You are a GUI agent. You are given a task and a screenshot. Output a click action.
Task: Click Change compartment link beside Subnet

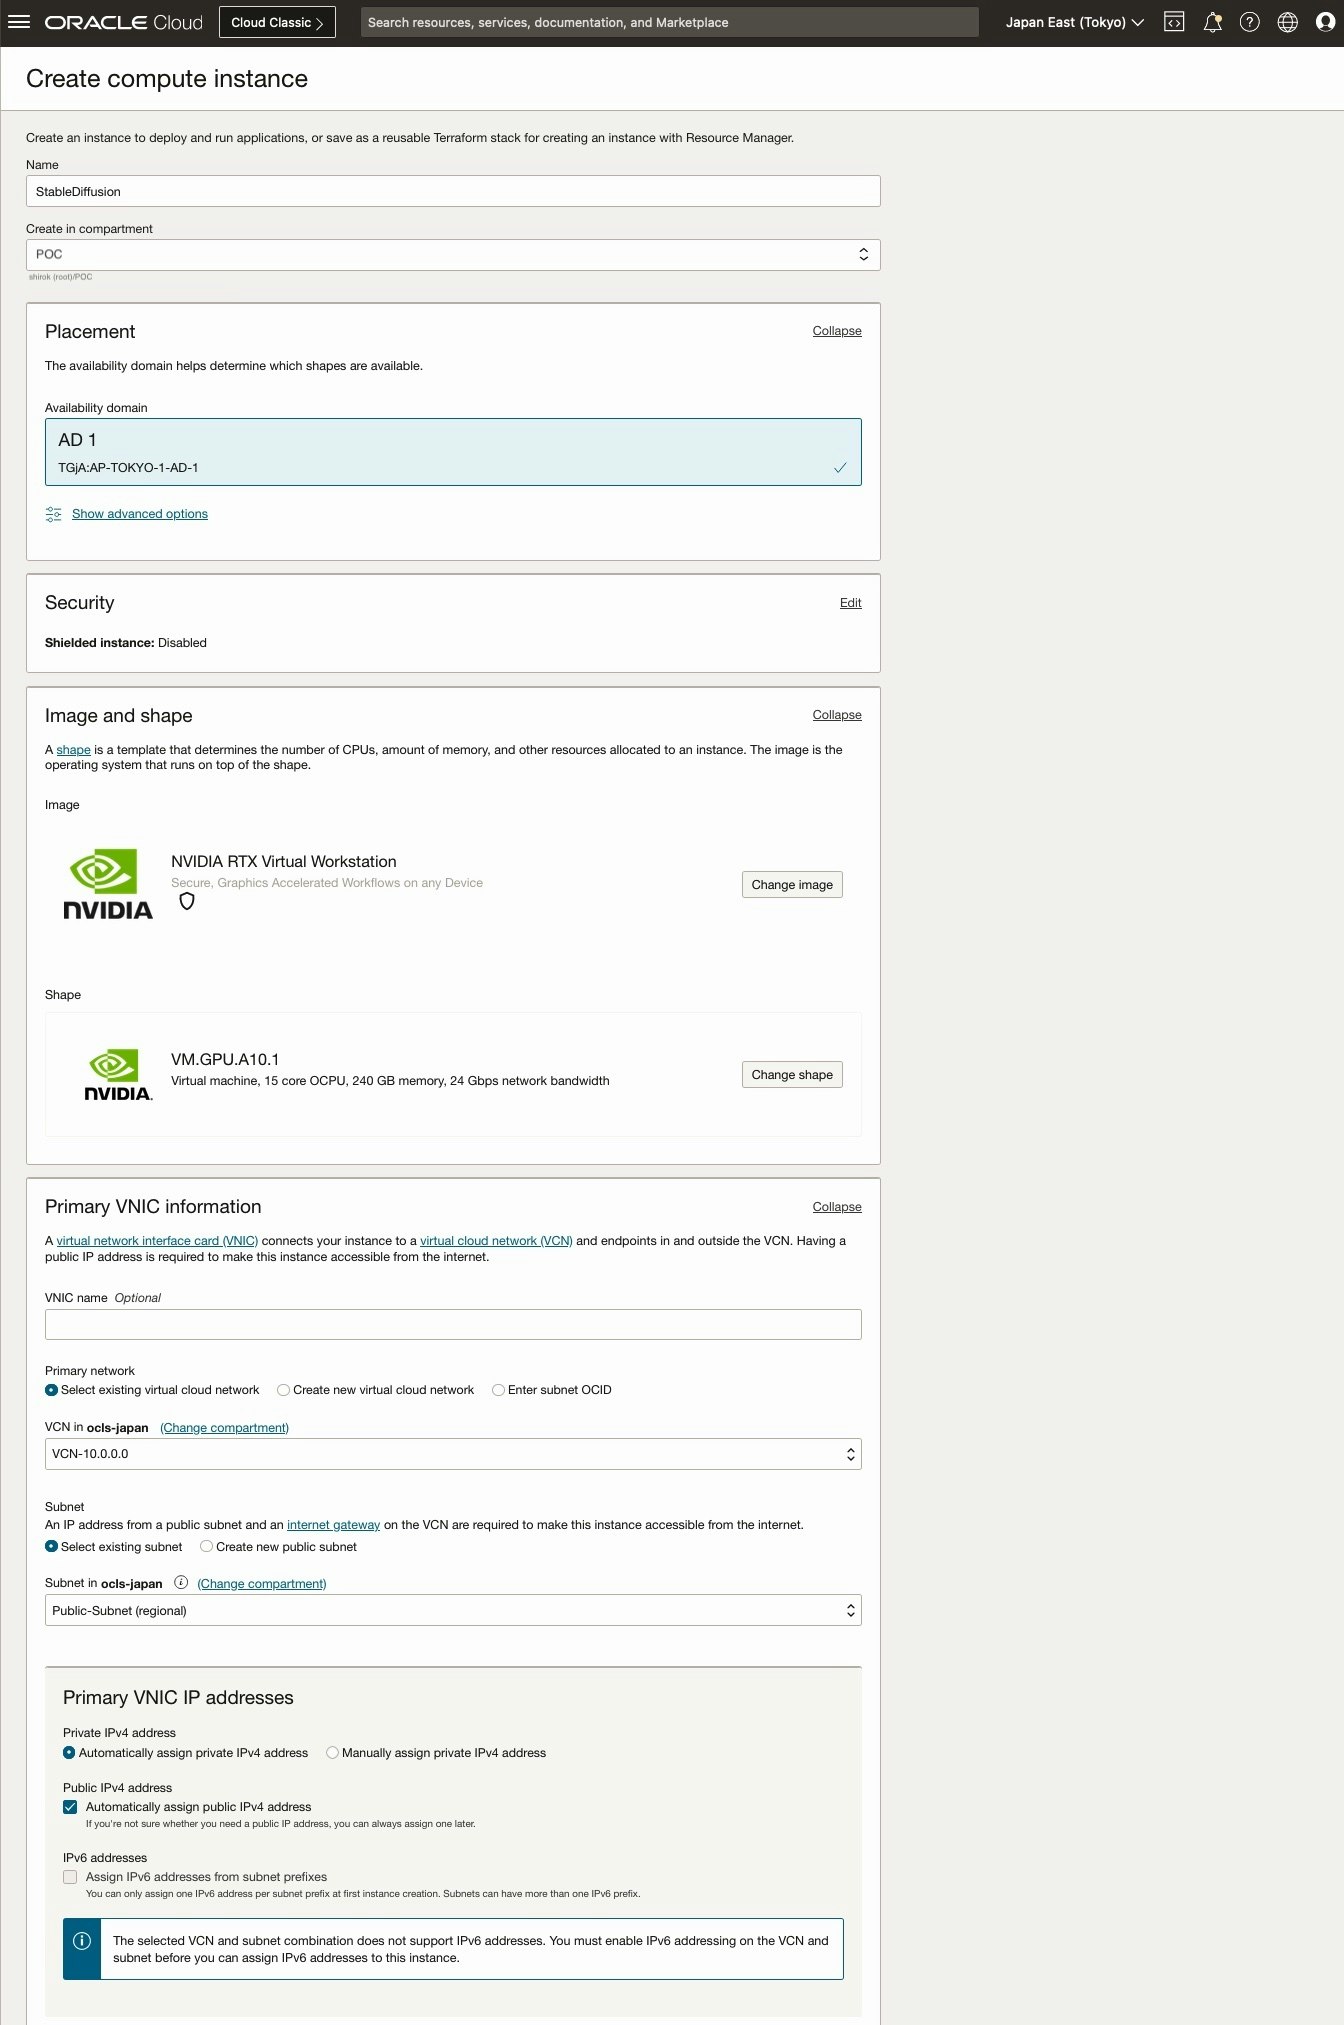click(262, 1584)
